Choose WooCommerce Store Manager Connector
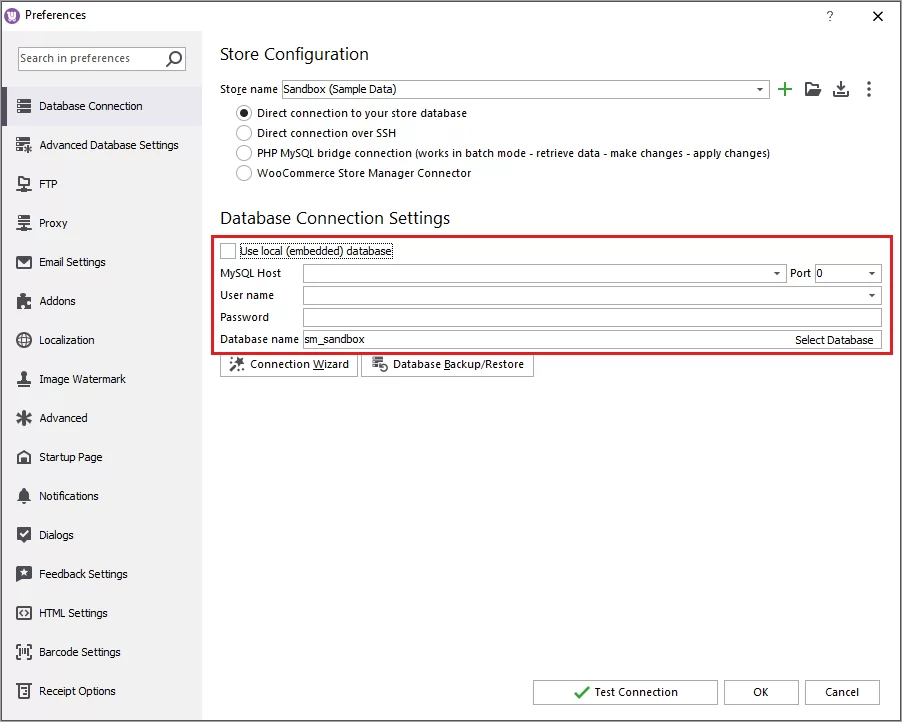This screenshot has width=902, height=722. 243,173
